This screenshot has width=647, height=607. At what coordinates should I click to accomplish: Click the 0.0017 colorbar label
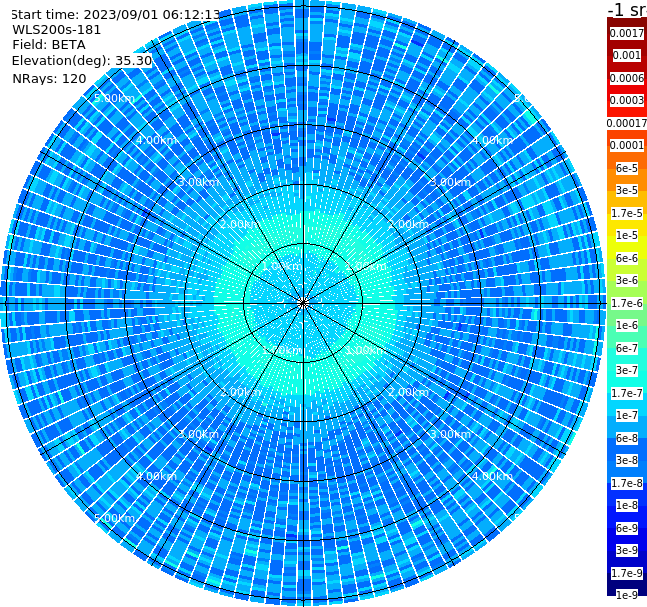[x=627, y=33]
